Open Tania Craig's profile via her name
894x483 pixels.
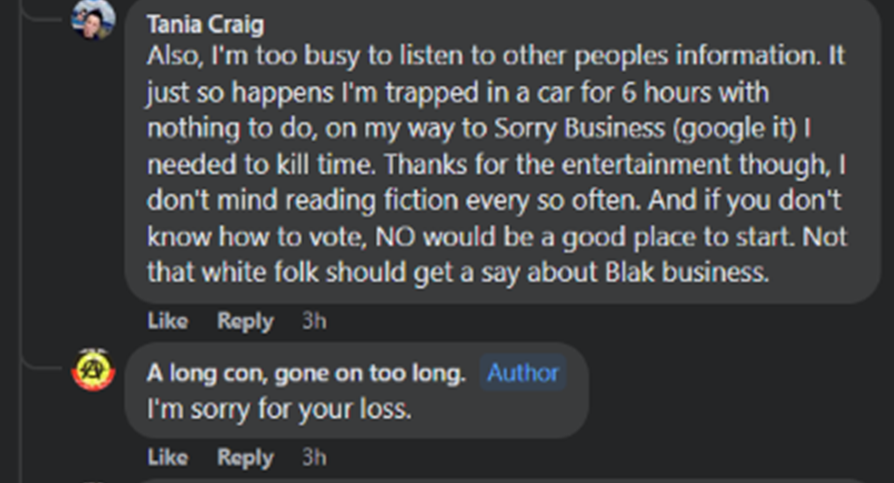click(205, 23)
